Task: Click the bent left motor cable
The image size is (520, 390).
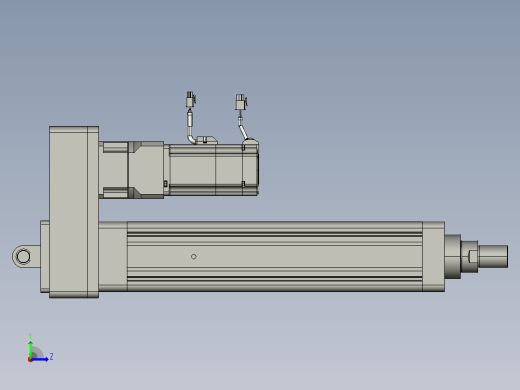Action: 191,128
